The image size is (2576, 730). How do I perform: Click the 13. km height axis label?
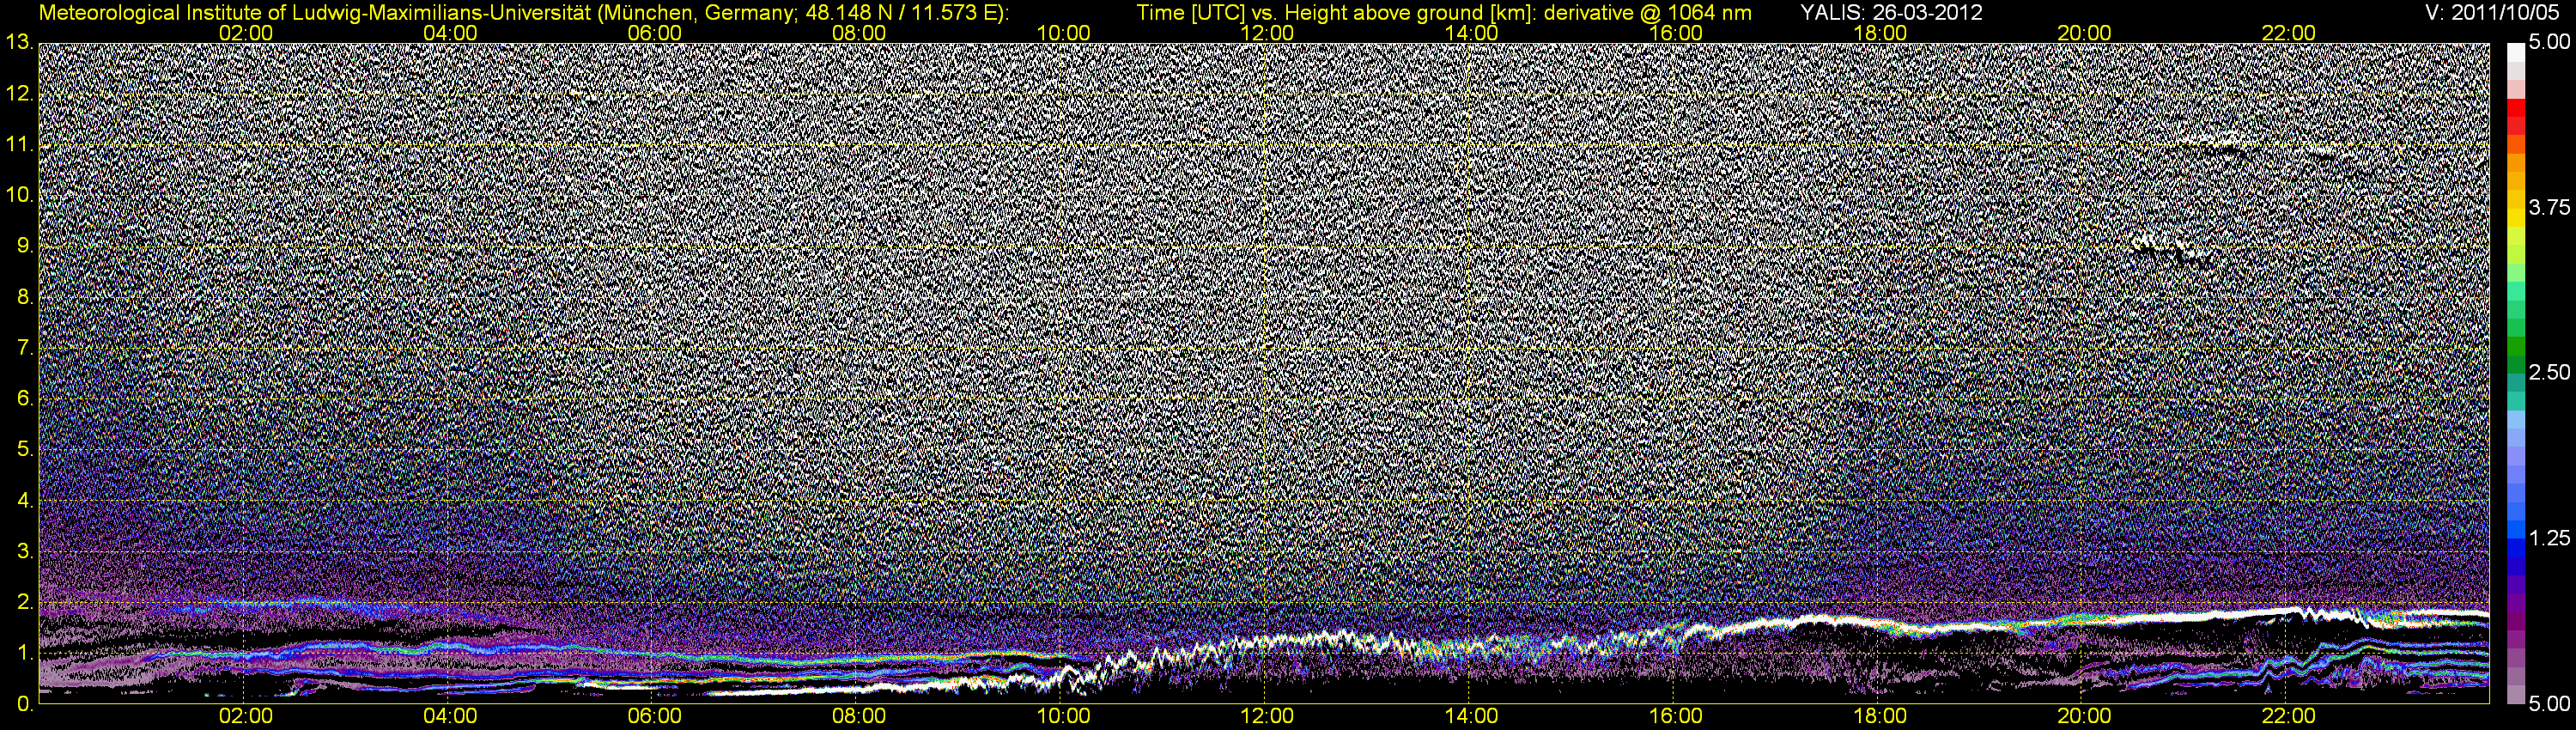tap(19, 42)
